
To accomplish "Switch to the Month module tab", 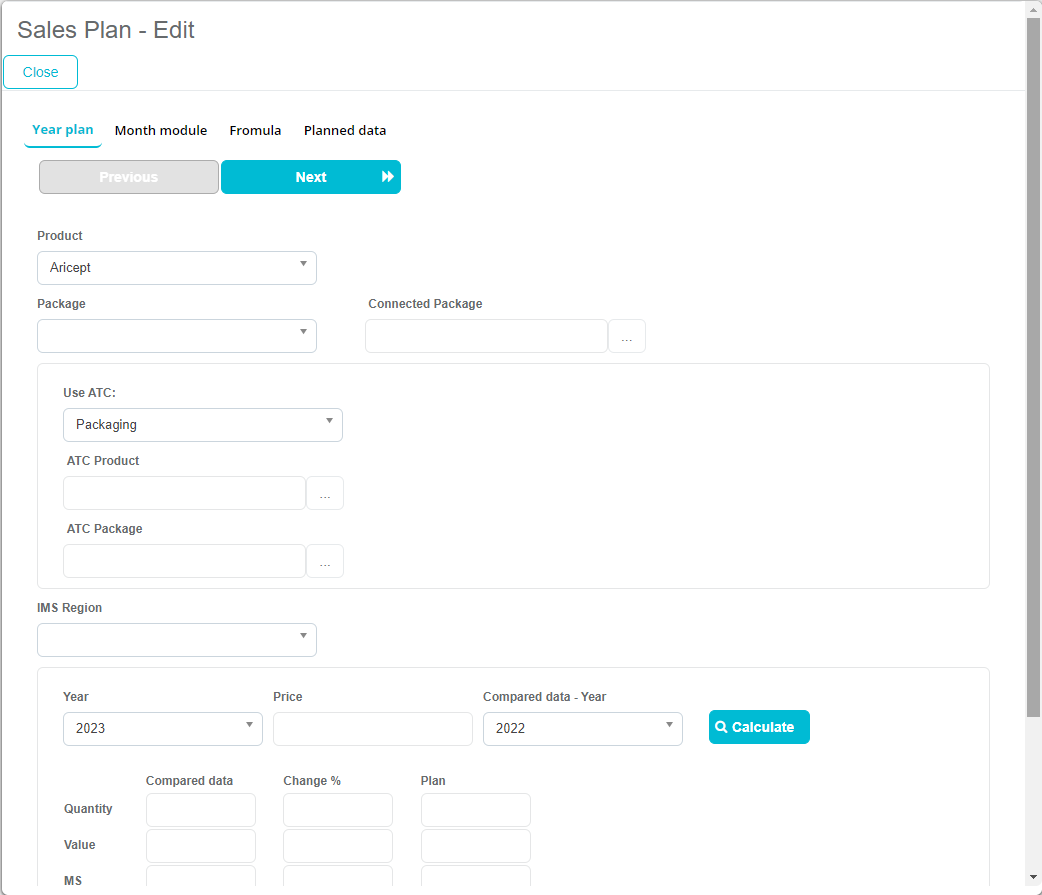I will click(x=161, y=131).
